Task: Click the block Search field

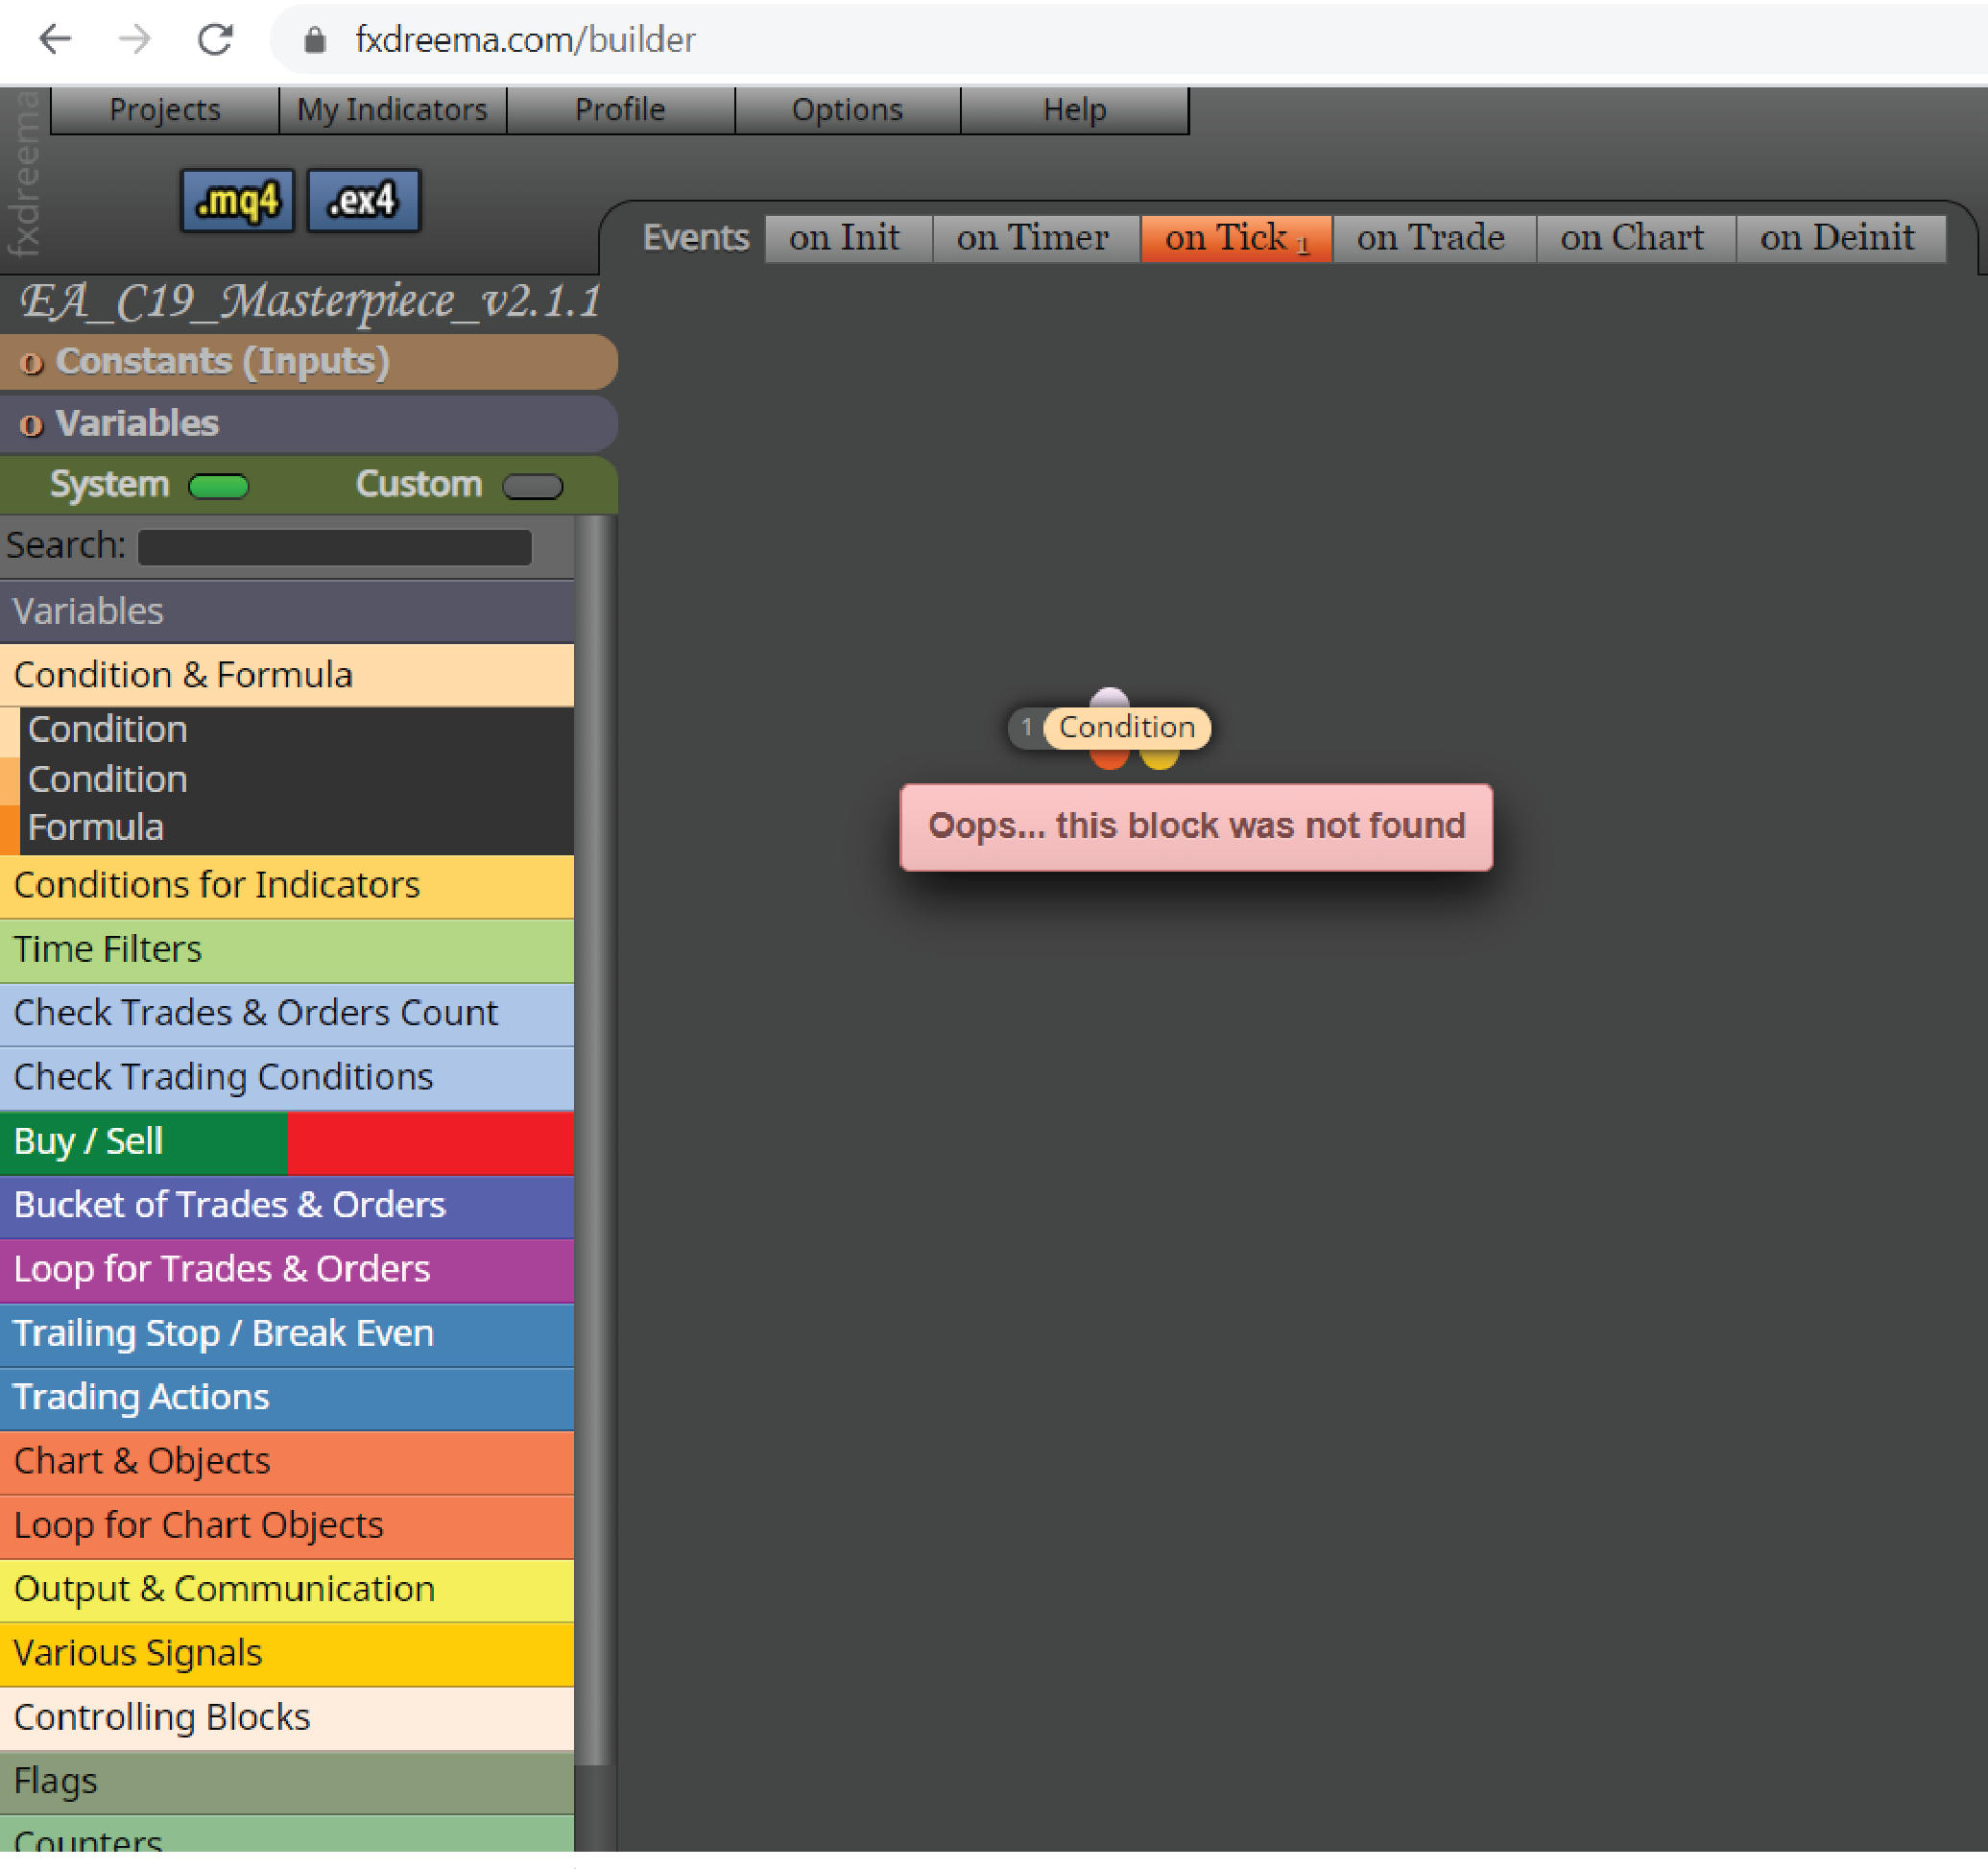Action: [x=334, y=547]
